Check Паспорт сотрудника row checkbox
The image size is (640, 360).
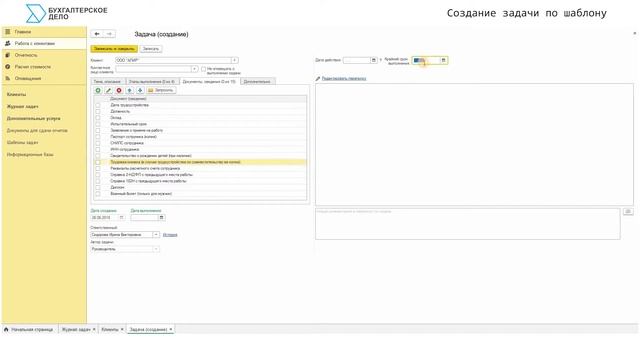tap(98, 137)
